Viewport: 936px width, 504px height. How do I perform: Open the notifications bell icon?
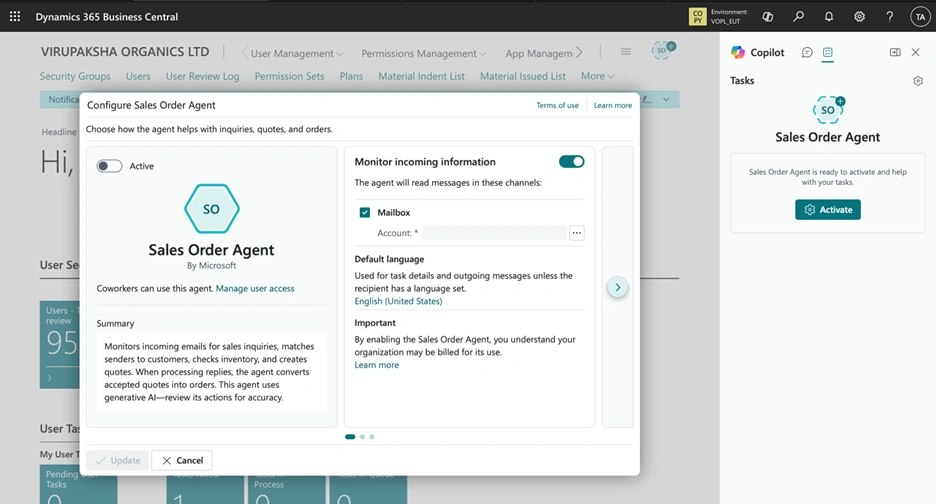pyautogui.click(x=829, y=17)
